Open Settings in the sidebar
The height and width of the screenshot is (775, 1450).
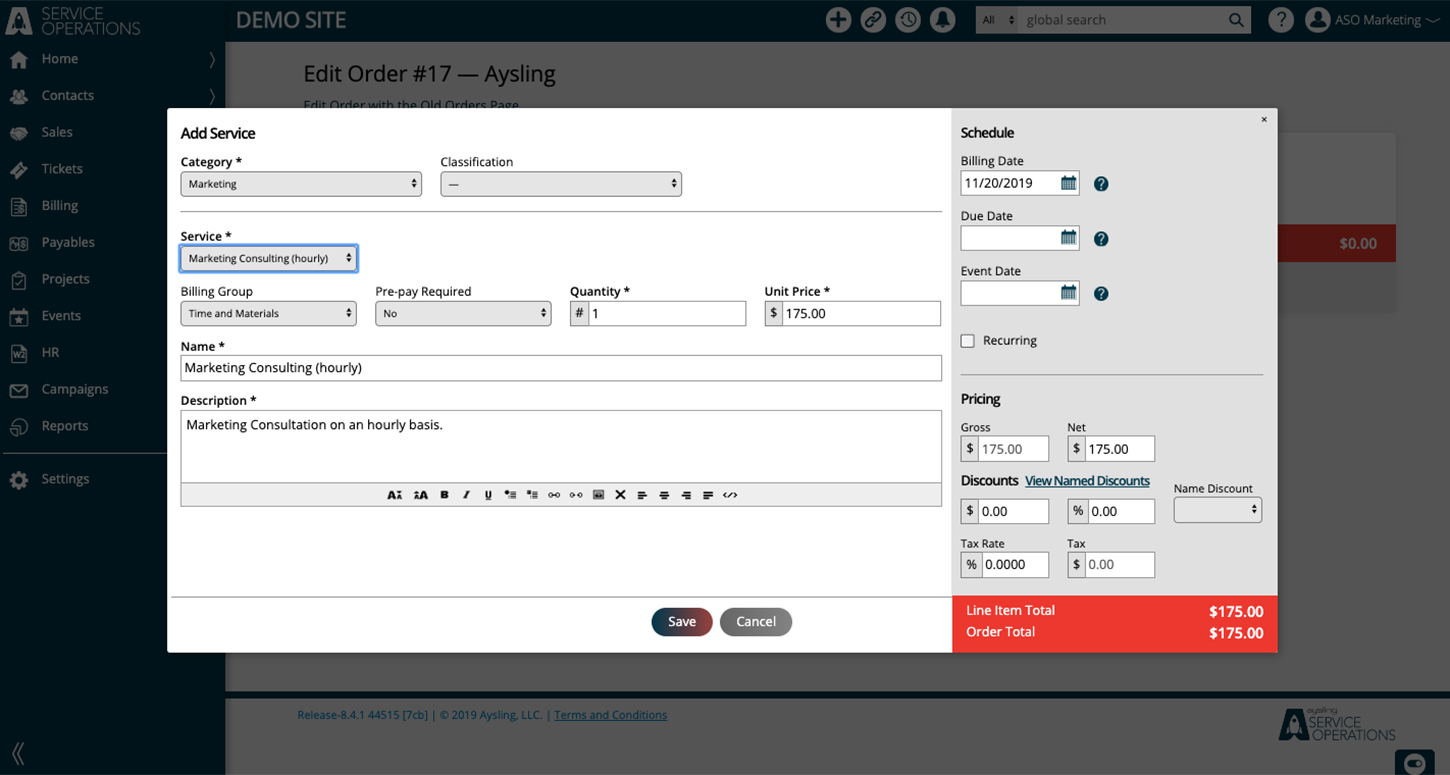coord(65,479)
